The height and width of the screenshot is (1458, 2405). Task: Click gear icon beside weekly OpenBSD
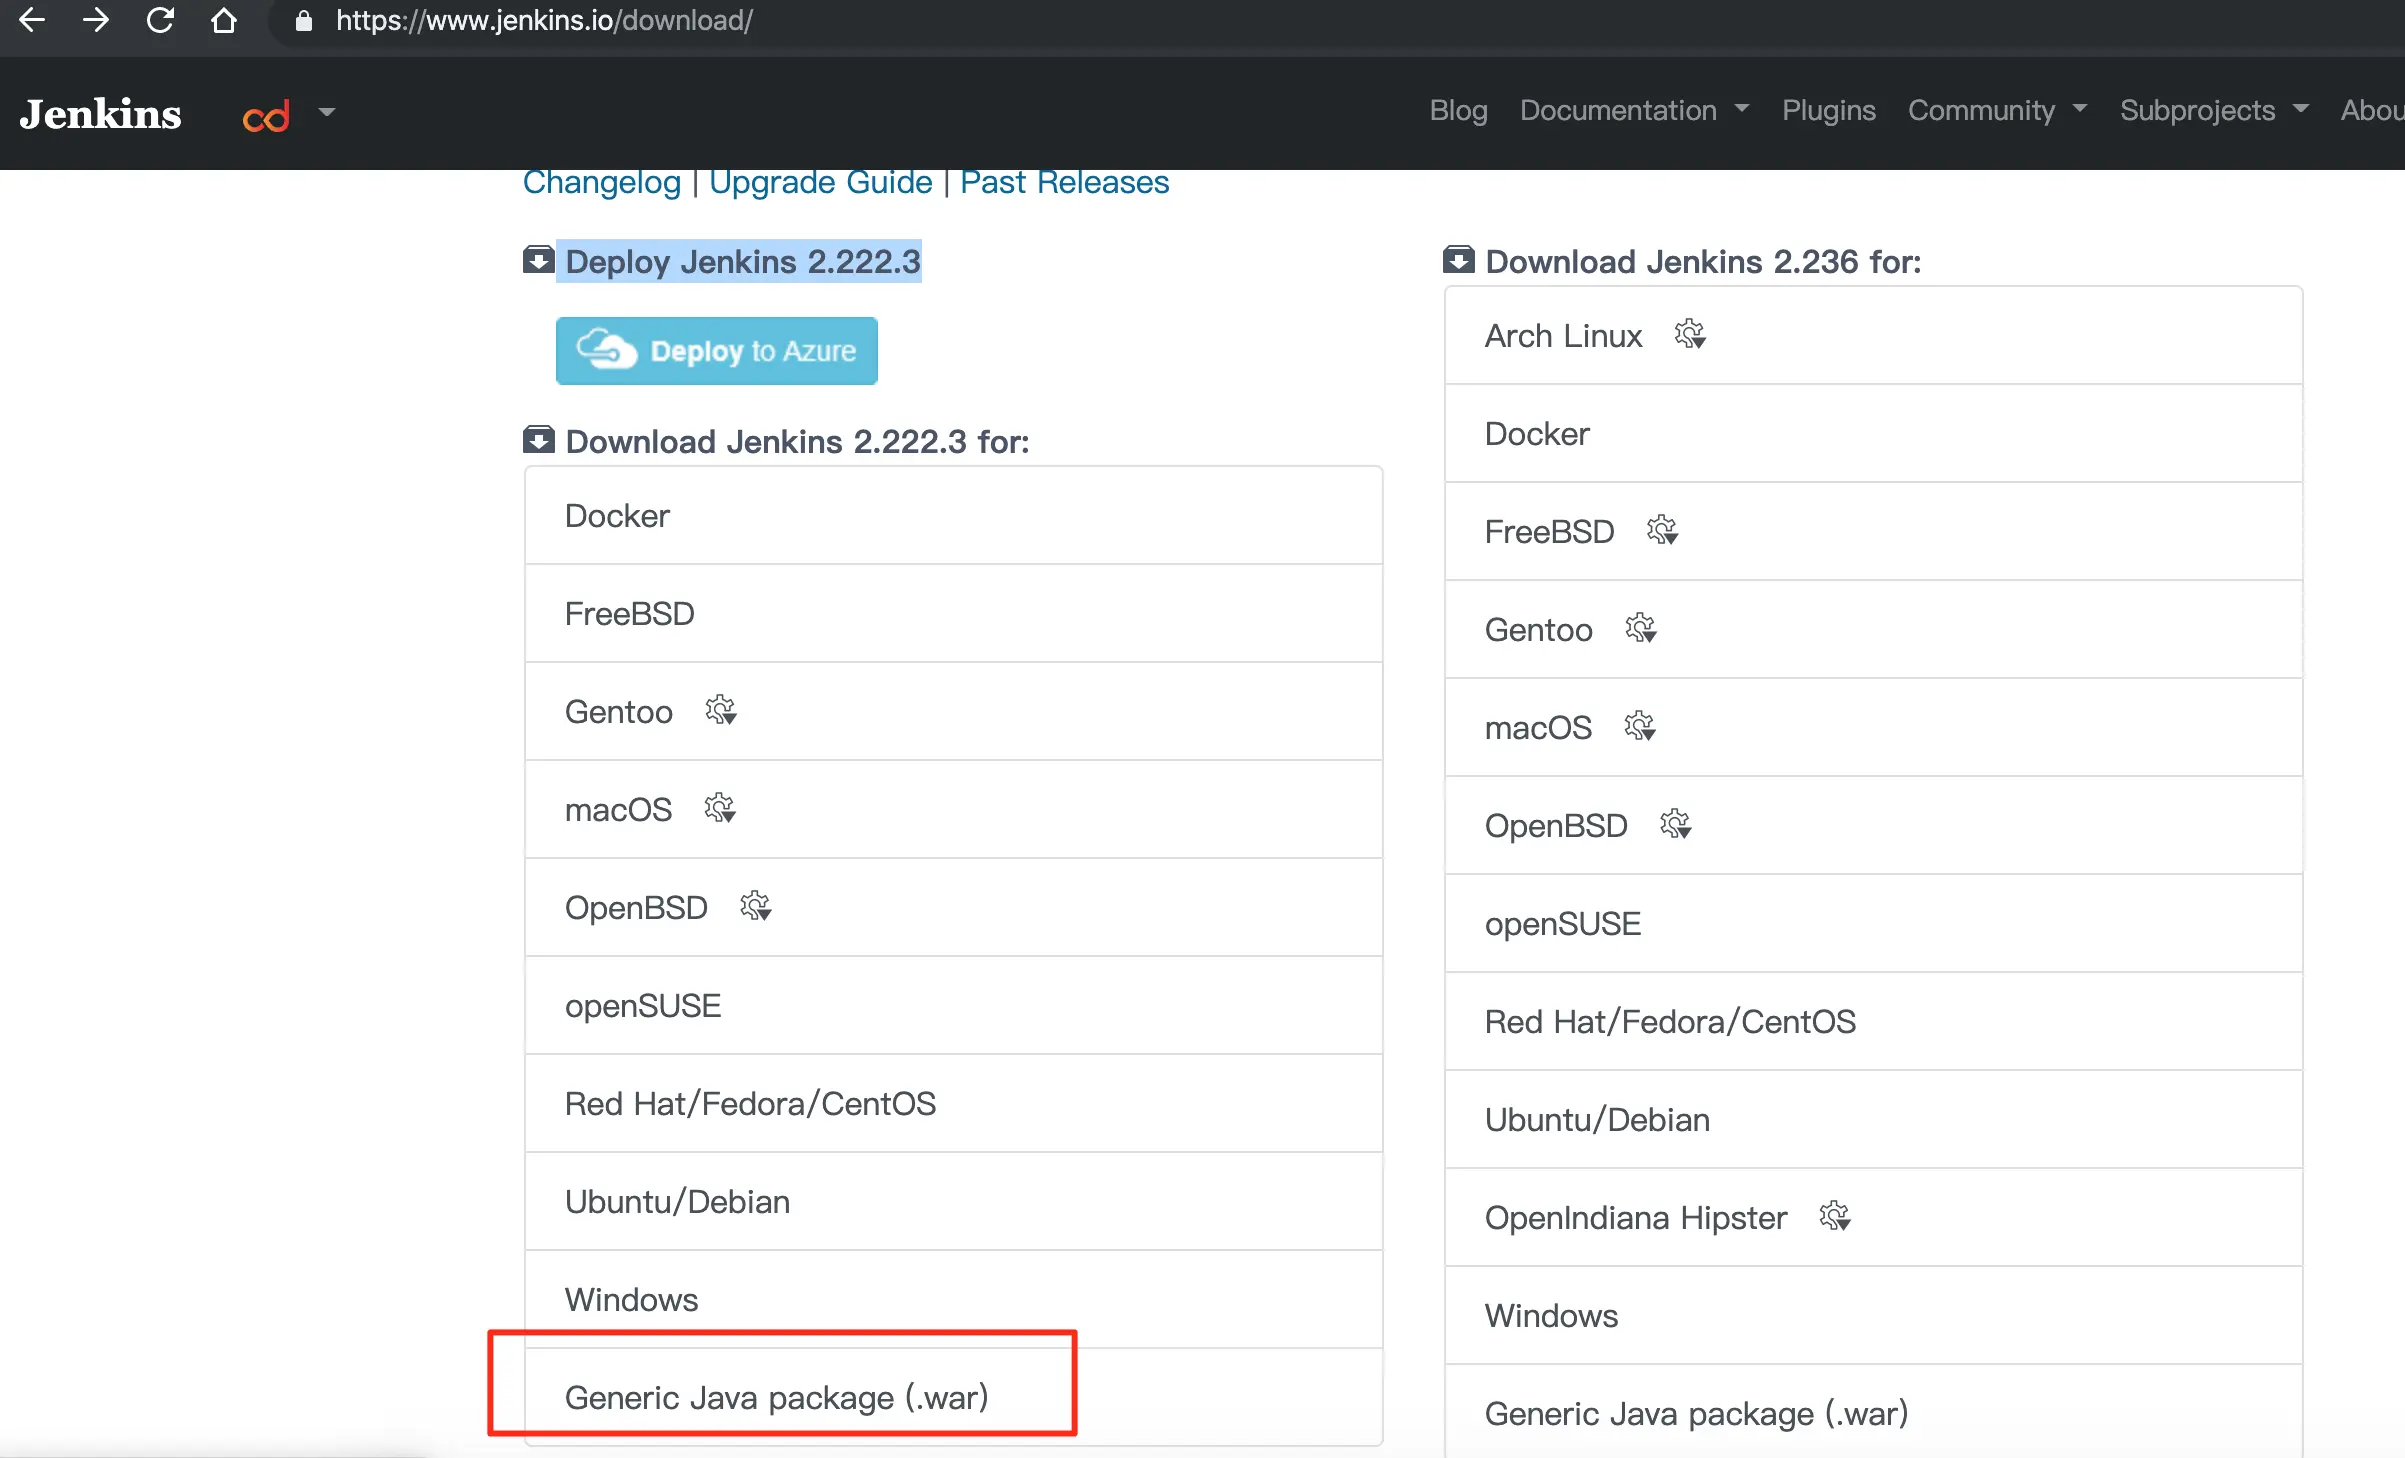click(x=1675, y=824)
